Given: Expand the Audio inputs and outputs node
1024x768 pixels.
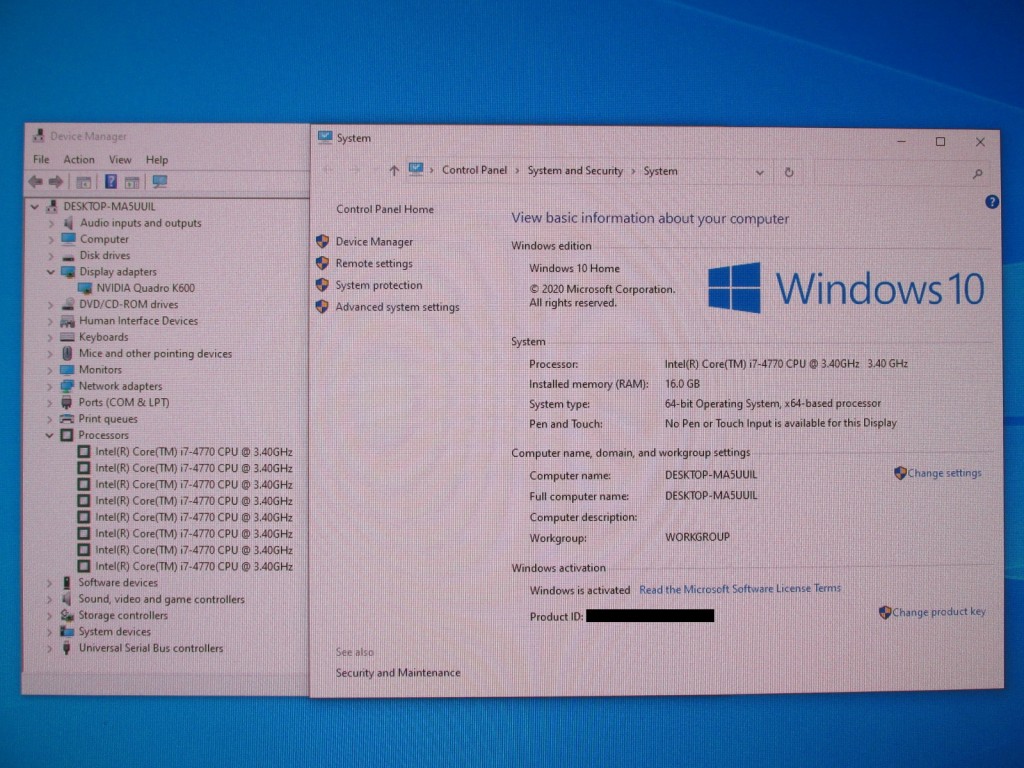Looking at the screenshot, I should pyautogui.click(x=51, y=223).
